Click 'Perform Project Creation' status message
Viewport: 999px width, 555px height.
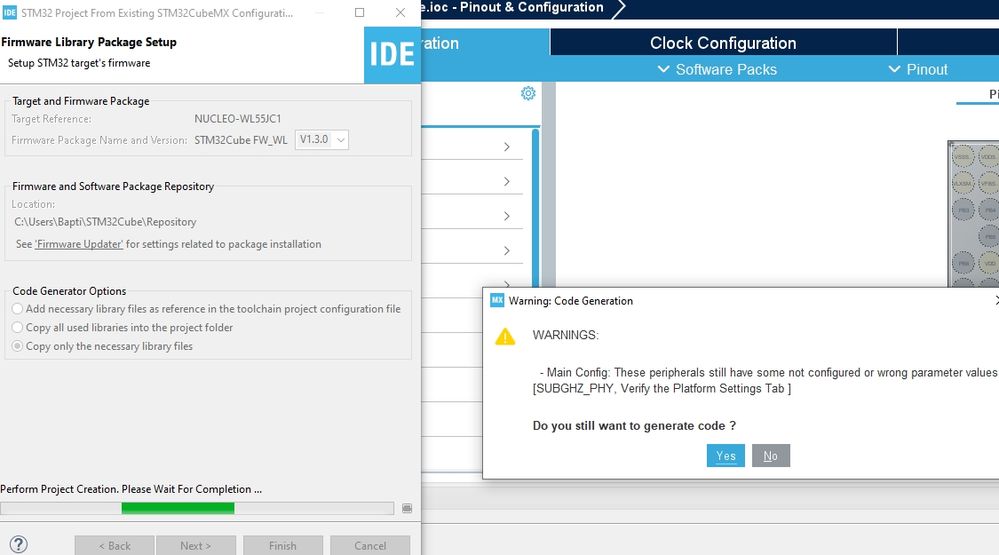point(131,489)
